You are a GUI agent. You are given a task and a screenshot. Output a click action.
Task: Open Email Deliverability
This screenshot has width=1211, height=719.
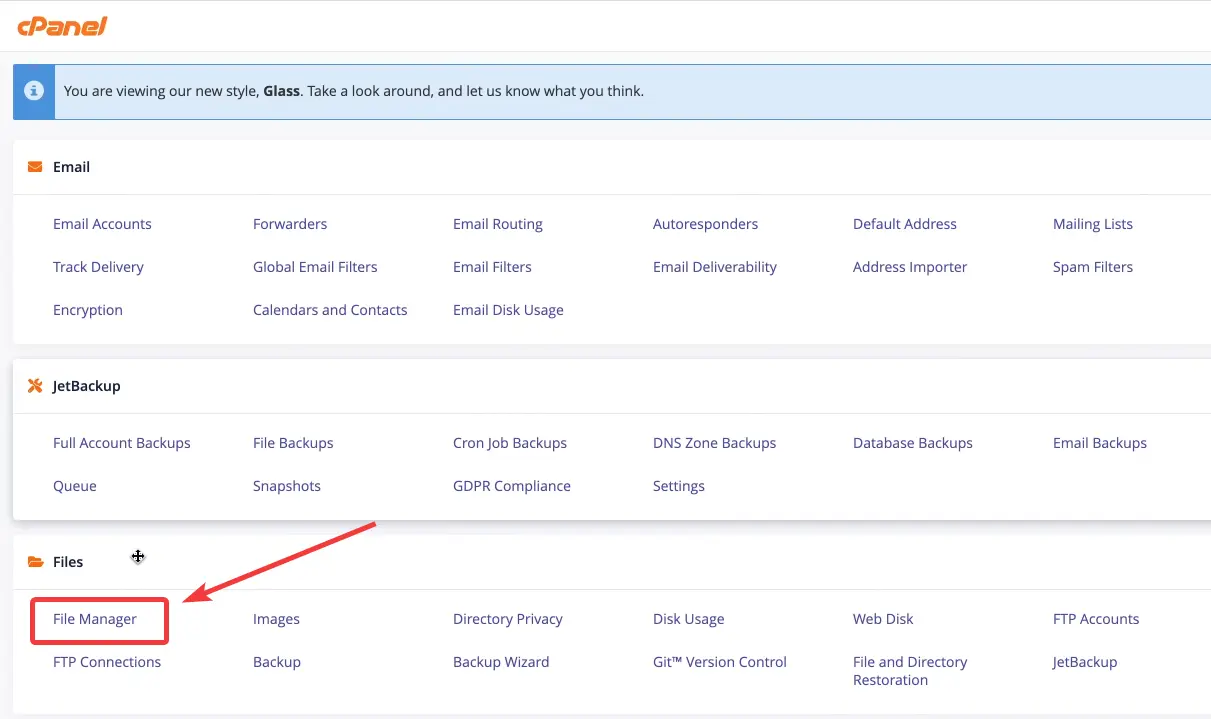point(715,267)
